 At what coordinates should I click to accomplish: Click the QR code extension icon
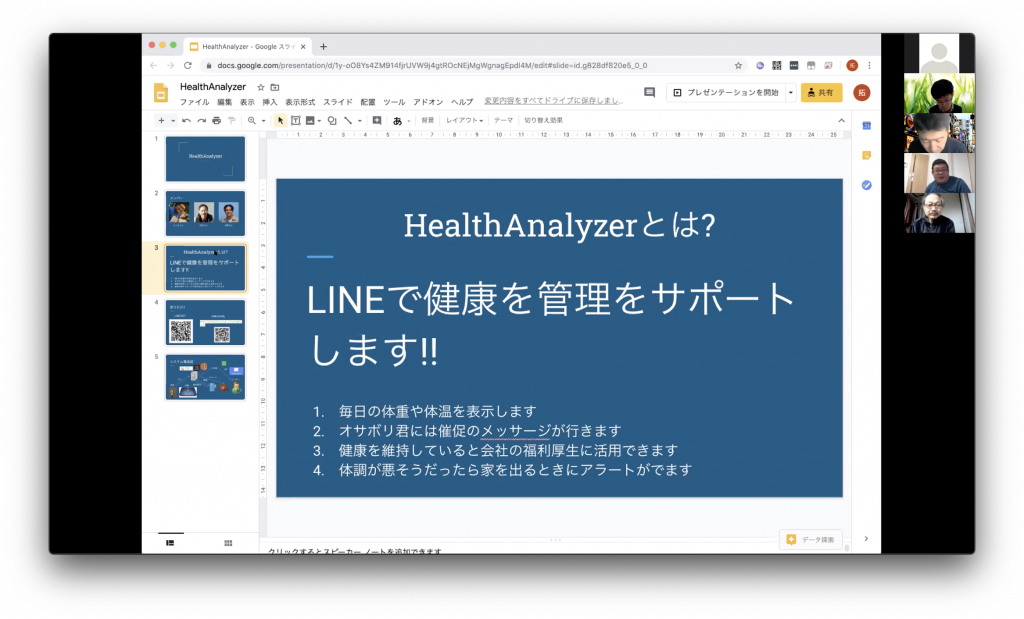(x=776, y=65)
